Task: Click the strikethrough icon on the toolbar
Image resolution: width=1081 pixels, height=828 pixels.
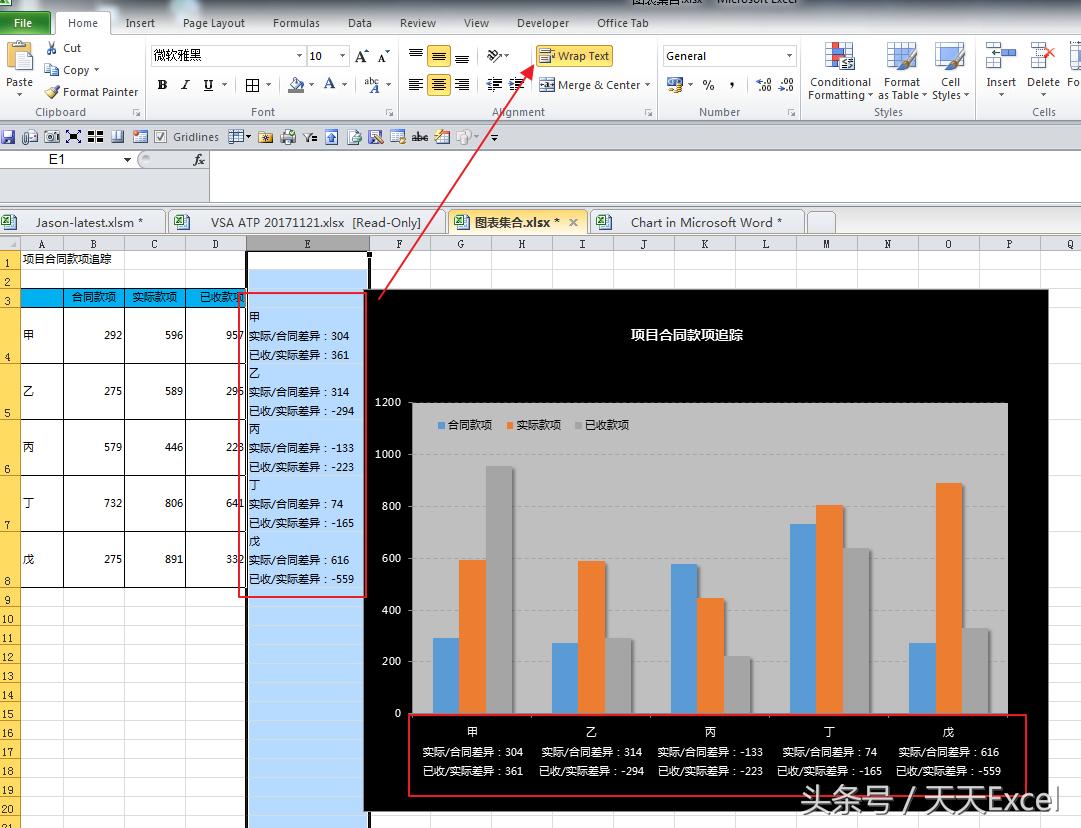Action: [419, 137]
